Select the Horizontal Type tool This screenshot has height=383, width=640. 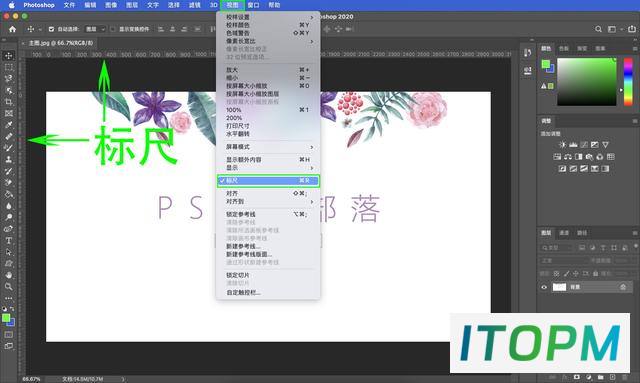9,240
